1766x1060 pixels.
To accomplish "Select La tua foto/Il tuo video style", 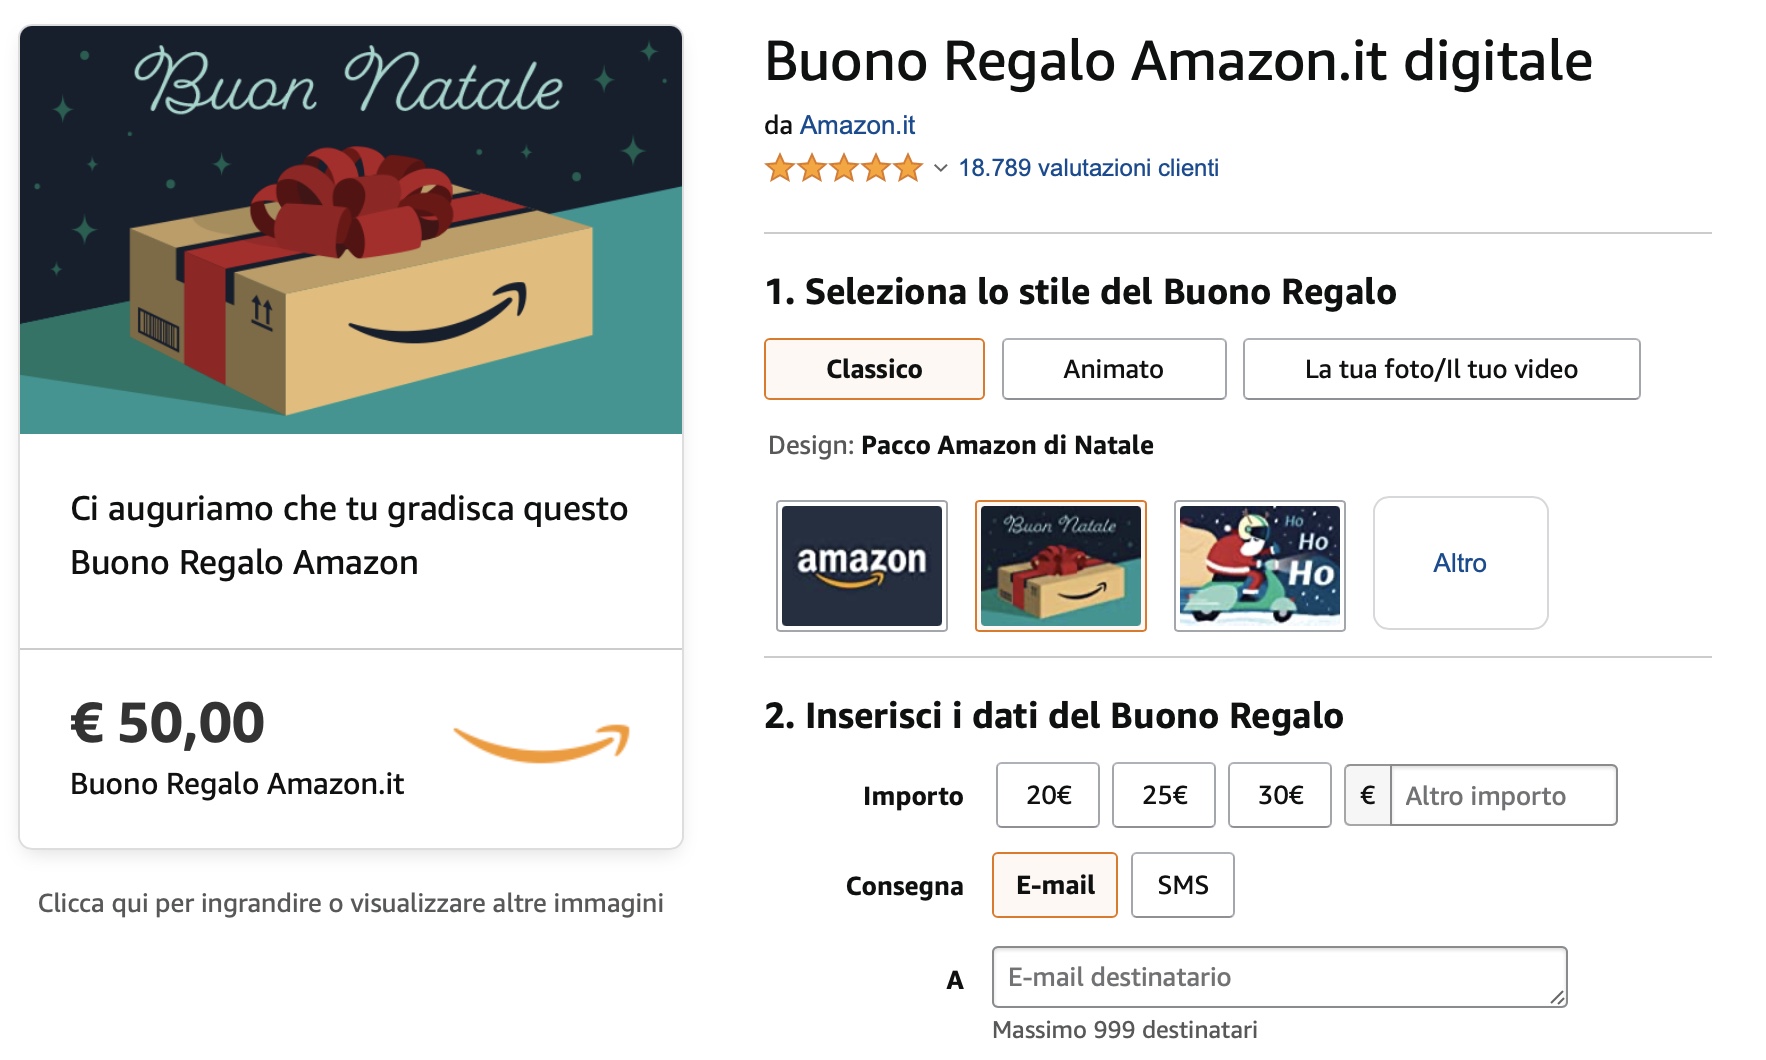I will (1440, 369).
